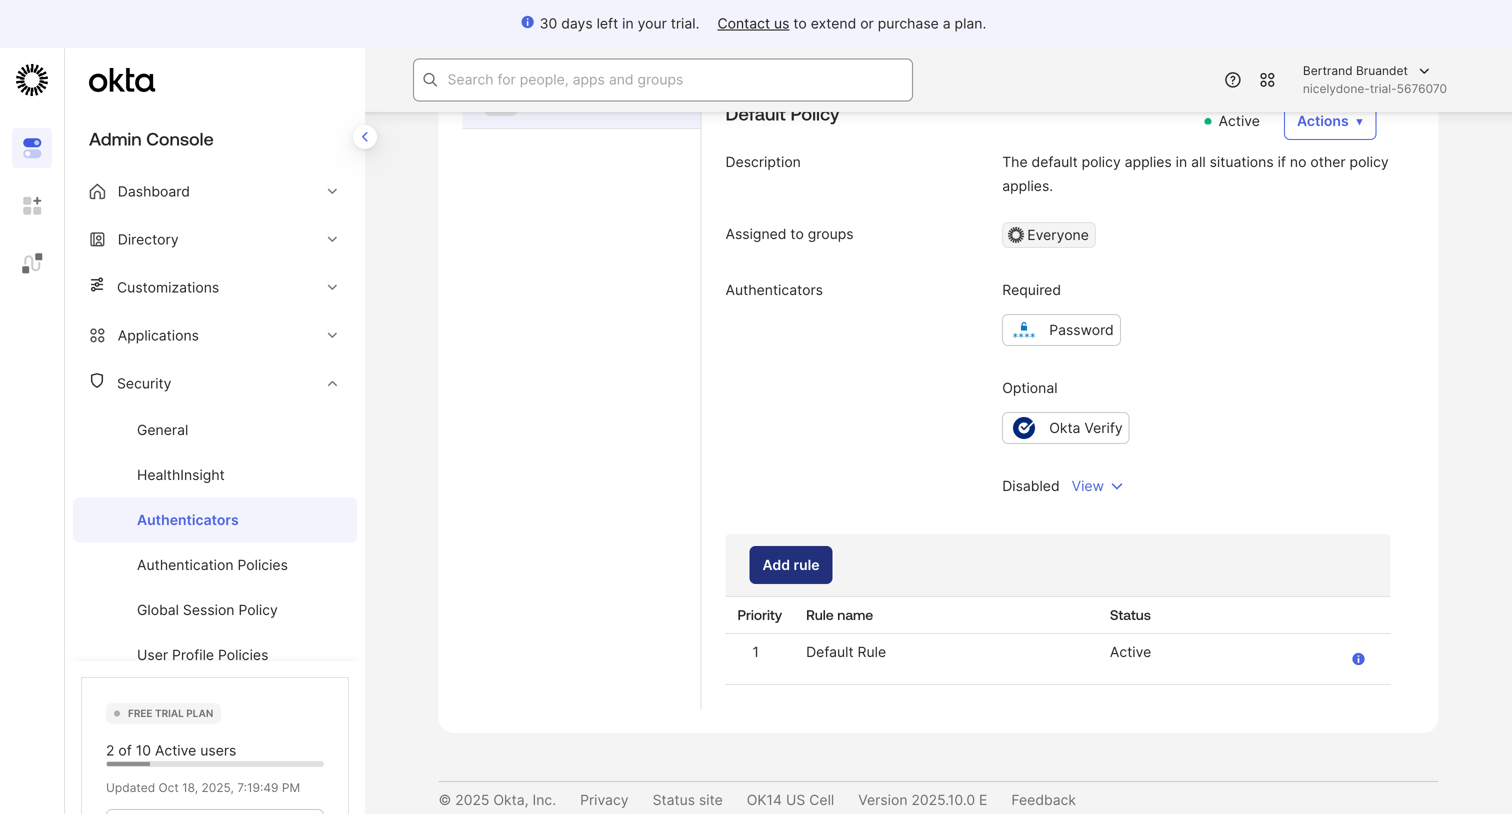Click the Okta sunburst logo icon
This screenshot has width=1512, height=814.
coord(32,80)
